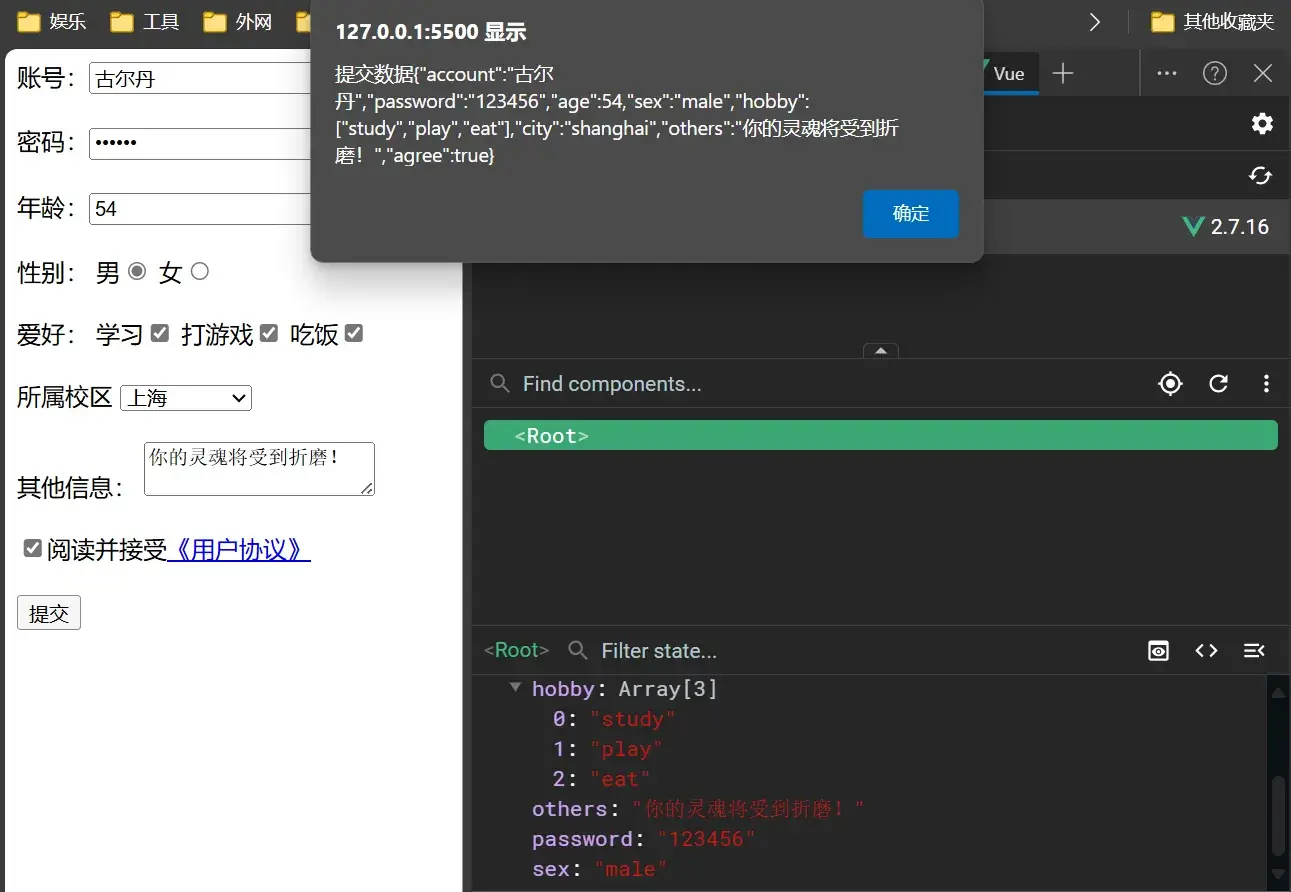1291x892 pixels.
Task: Open the 《用户协议》 link
Action: 239,550
